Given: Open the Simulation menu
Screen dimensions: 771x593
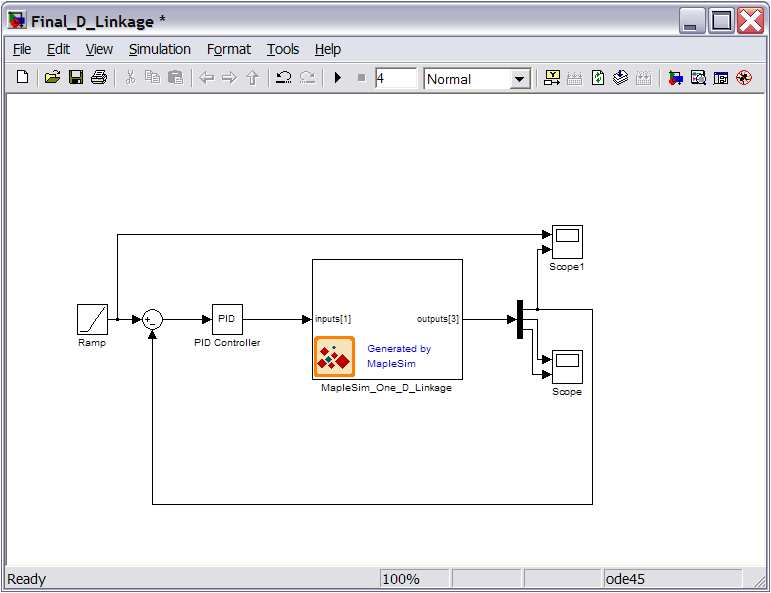Looking at the screenshot, I should (159, 49).
